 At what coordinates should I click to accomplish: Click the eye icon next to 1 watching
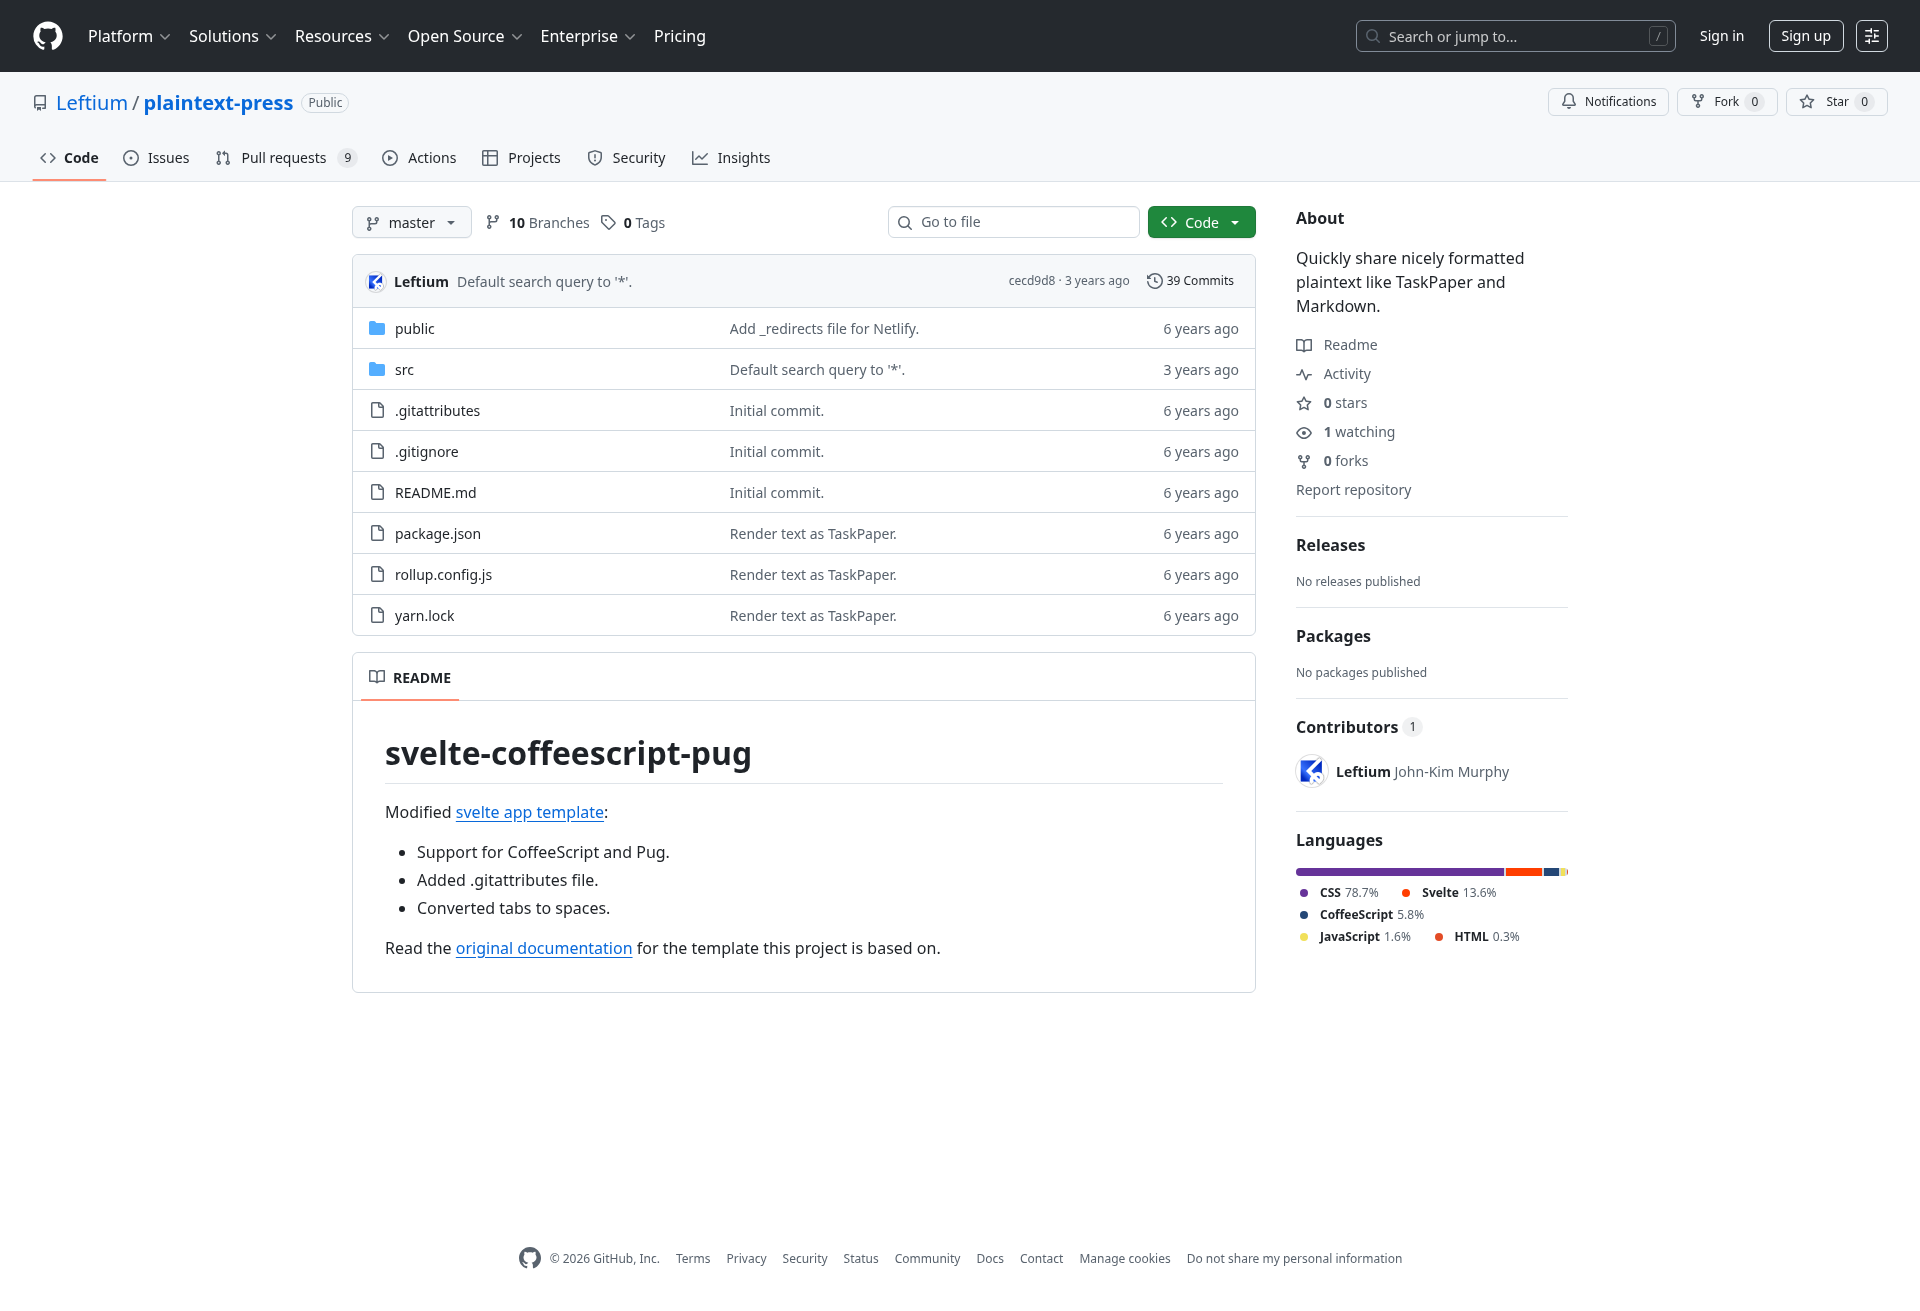coord(1304,432)
